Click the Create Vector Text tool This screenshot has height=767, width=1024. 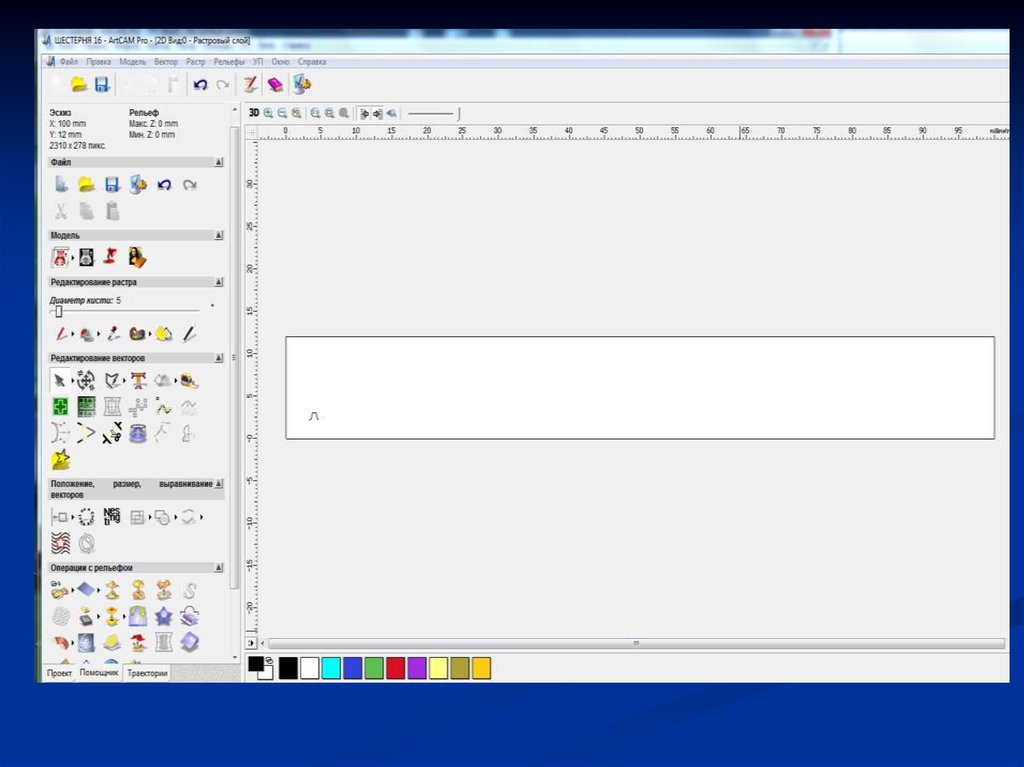138,380
